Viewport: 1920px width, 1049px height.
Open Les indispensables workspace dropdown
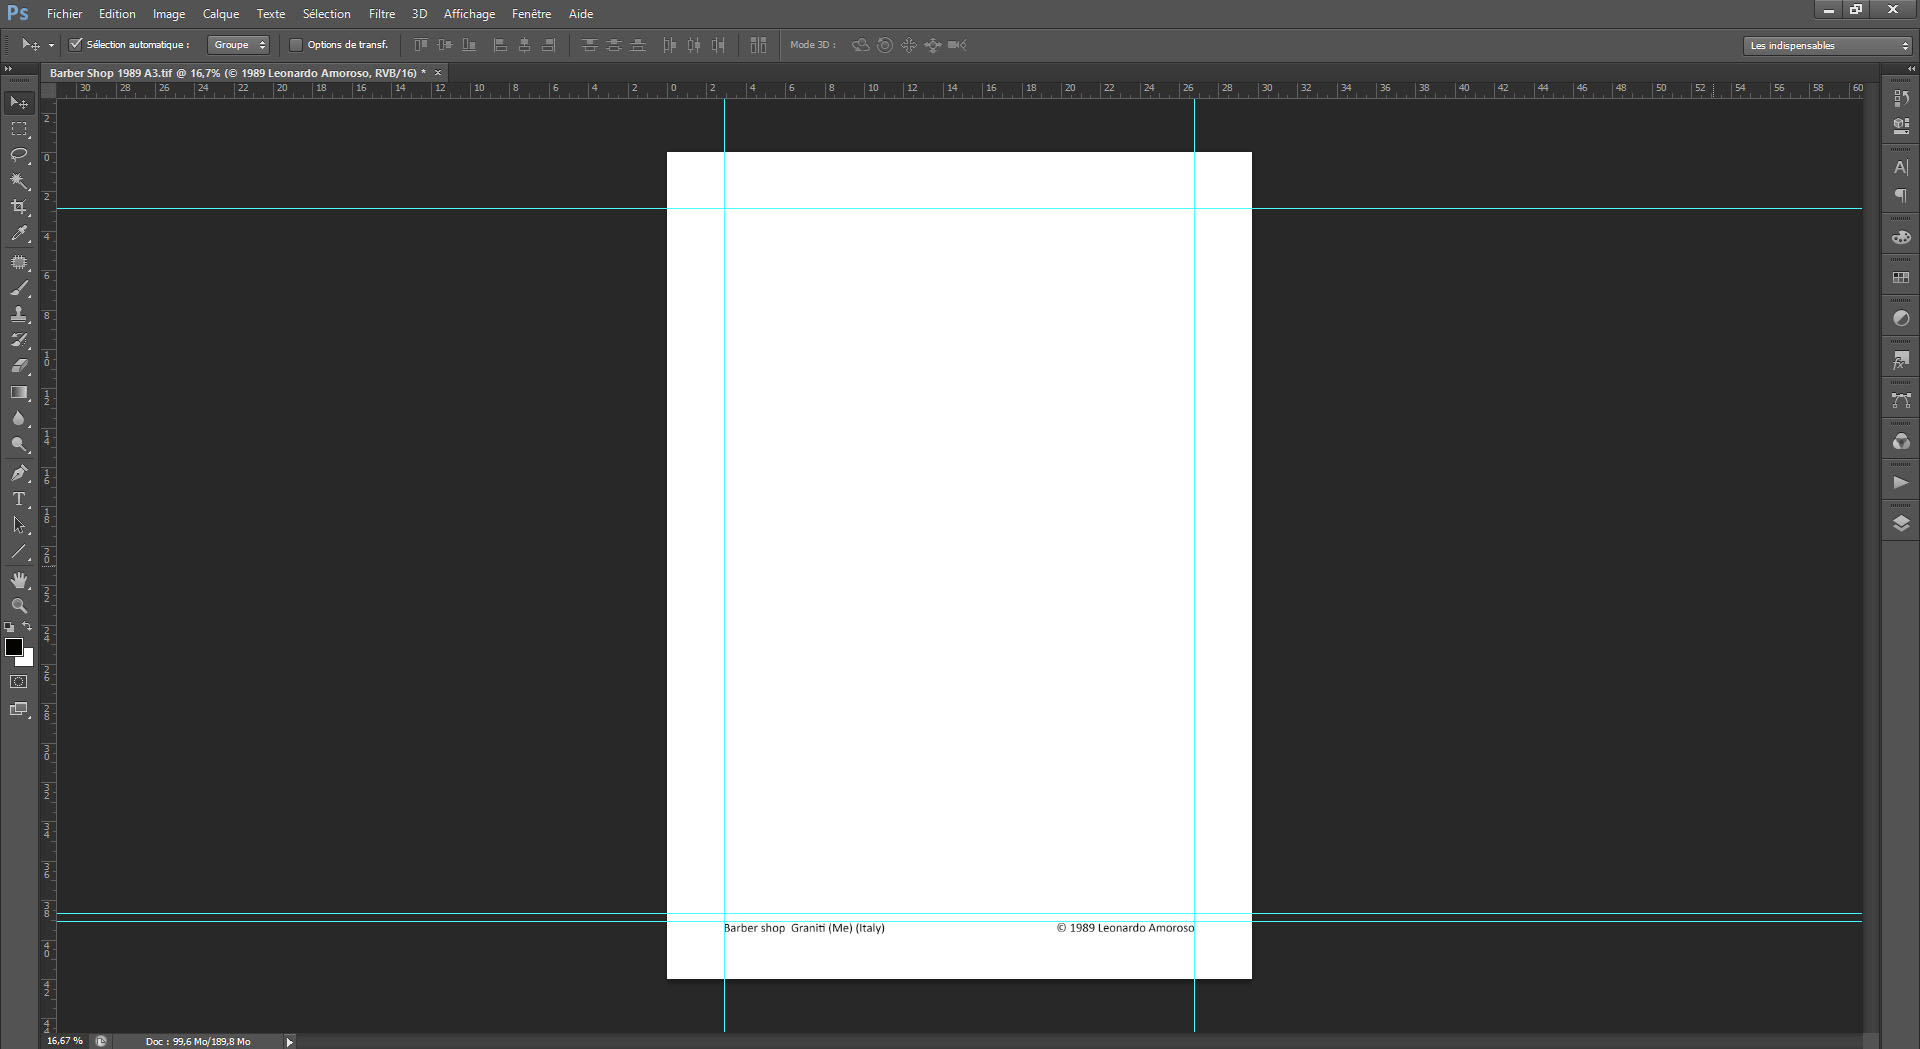coord(1827,45)
